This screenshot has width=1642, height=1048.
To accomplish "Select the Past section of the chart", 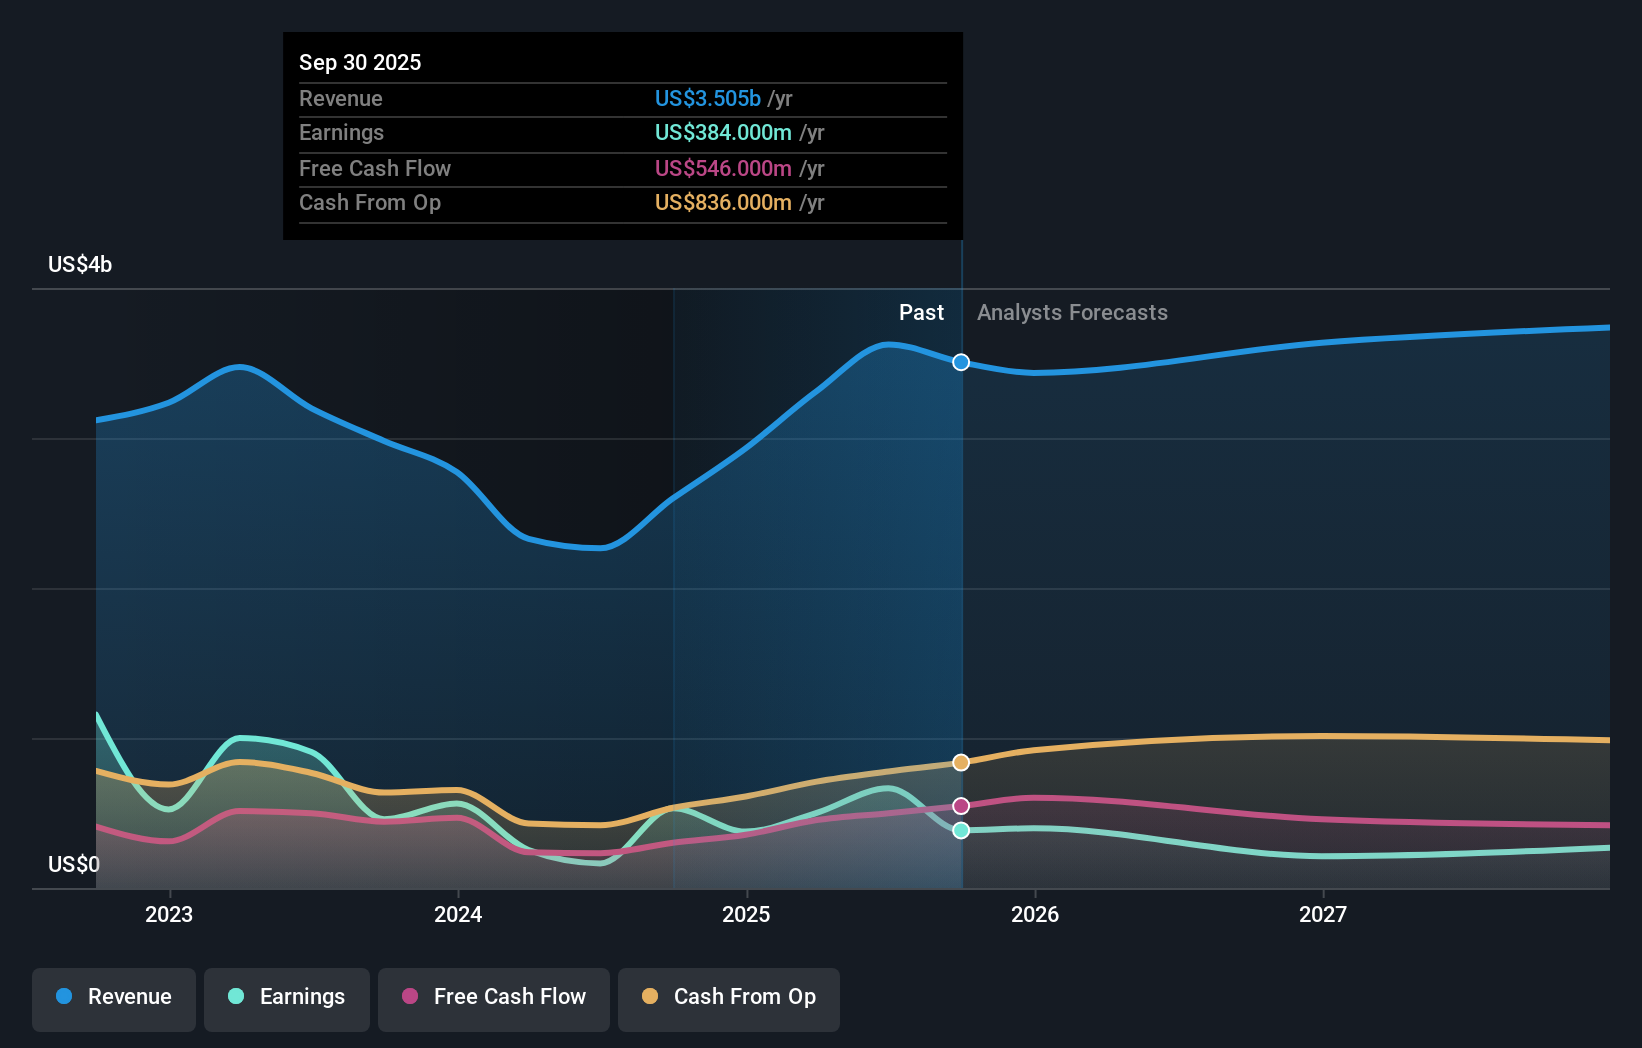I will coord(921,312).
